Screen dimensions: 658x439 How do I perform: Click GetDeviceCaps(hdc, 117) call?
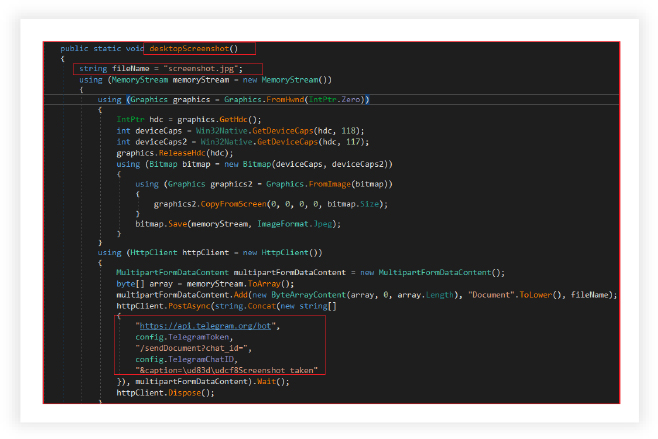310,142
